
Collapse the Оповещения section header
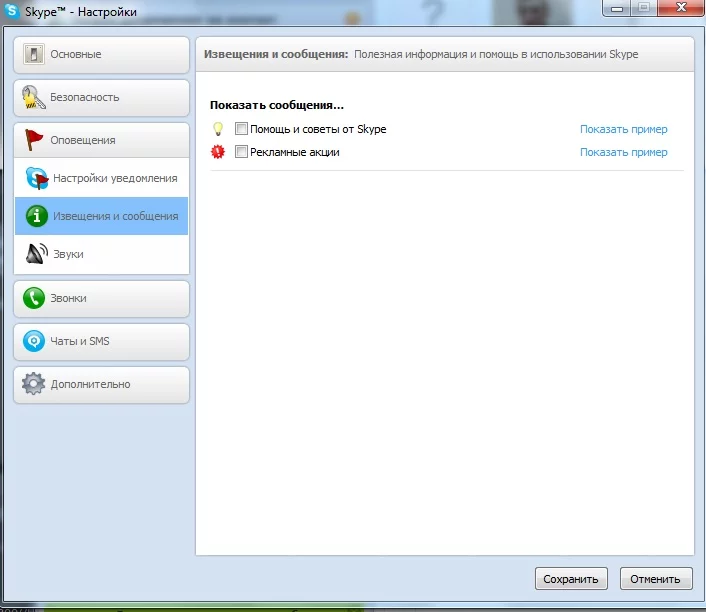click(x=101, y=140)
